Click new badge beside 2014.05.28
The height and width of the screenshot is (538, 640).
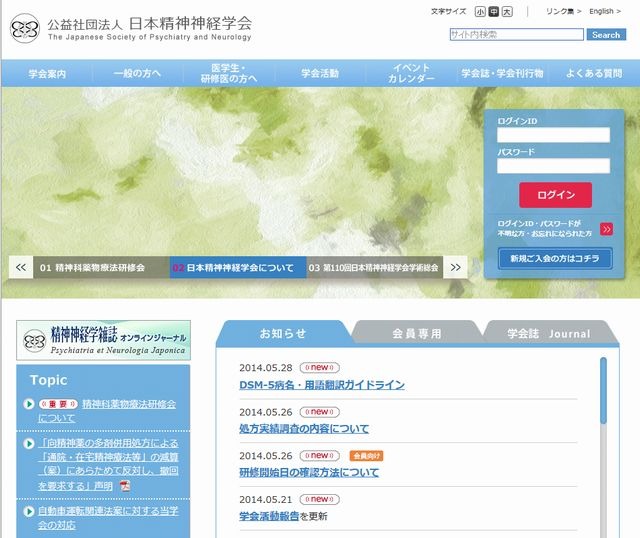[320, 367]
